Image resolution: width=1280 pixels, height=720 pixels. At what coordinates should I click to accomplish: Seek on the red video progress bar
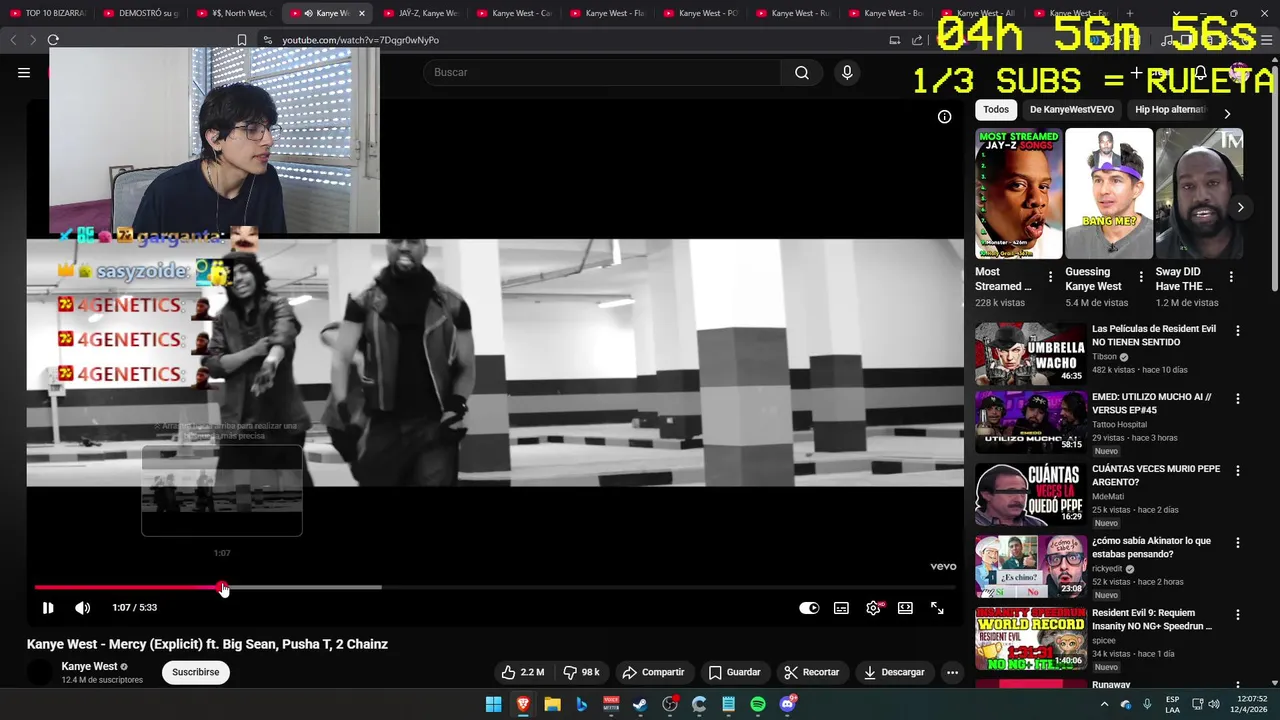coord(495,588)
